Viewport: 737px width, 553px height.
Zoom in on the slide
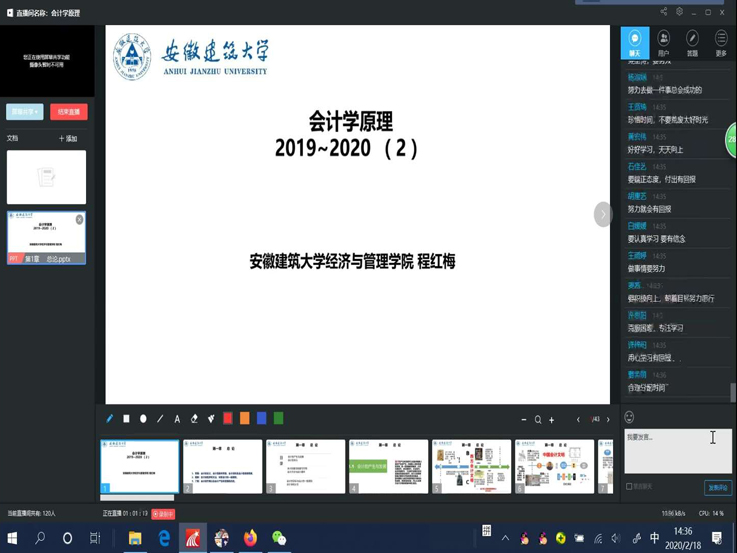pyautogui.click(x=551, y=420)
